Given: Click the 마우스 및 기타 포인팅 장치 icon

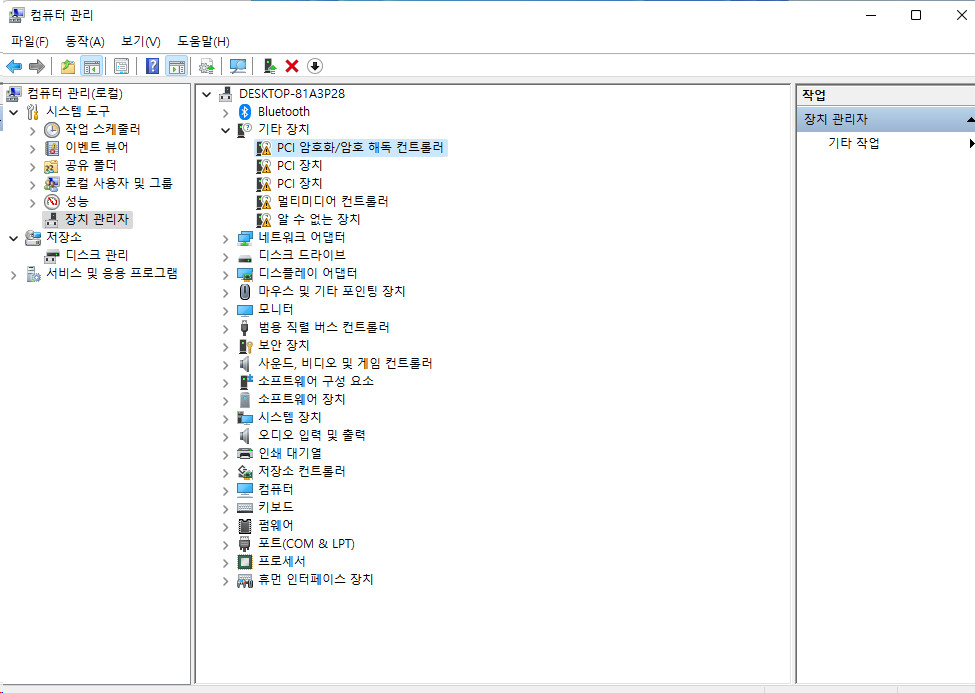Looking at the screenshot, I should coord(245,291).
